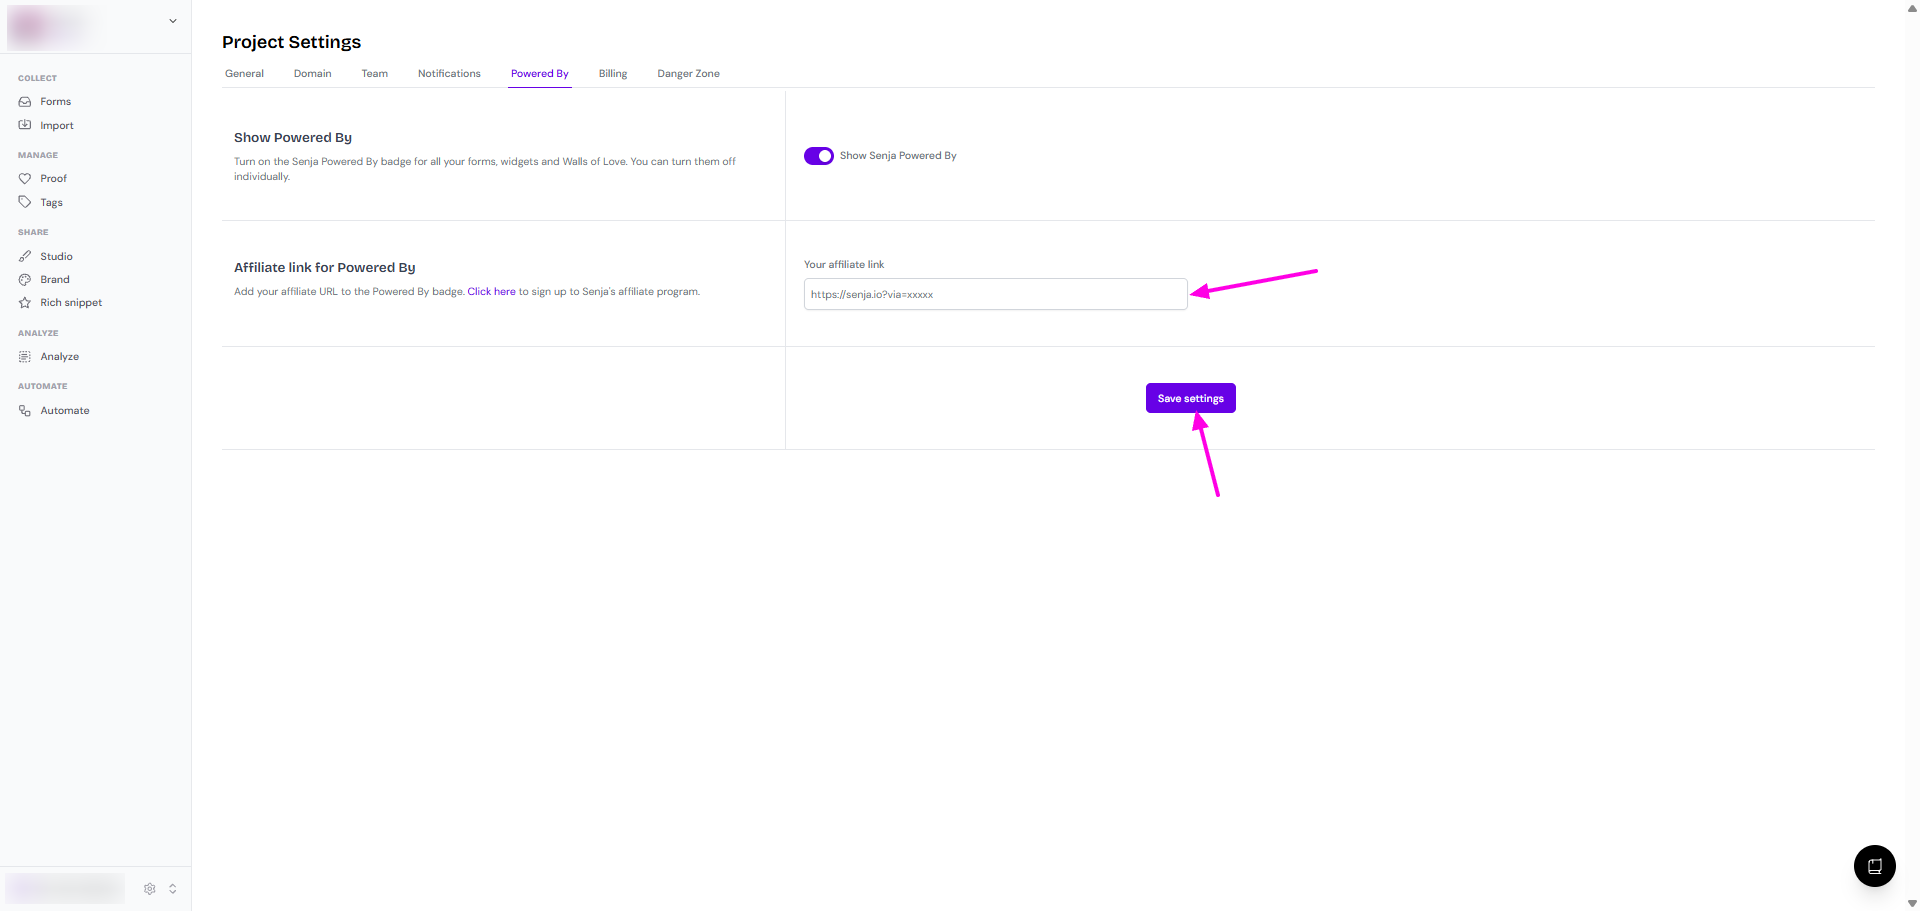Viewport: 1920px width, 911px height.
Task: Click the Import icon in sidebar
Action: point(25,125)
